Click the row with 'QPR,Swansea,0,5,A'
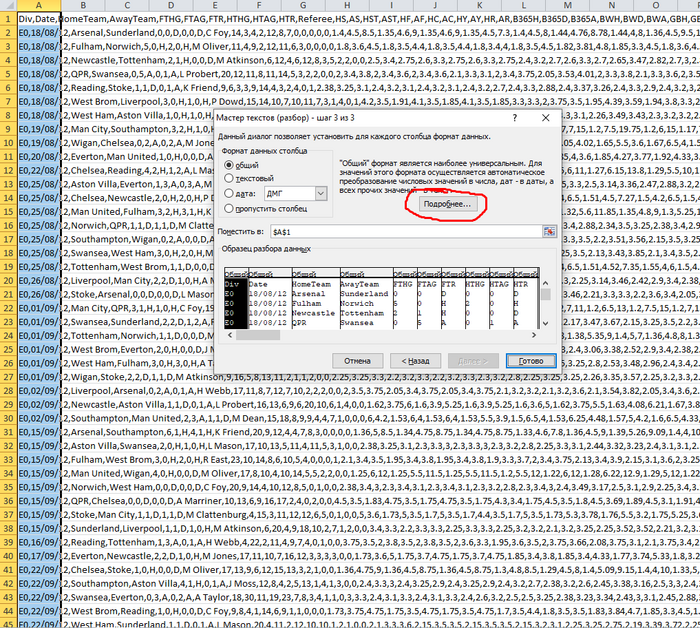Image resolution: width=700 pixels, height=628 pixels. [x=359, y=74]
